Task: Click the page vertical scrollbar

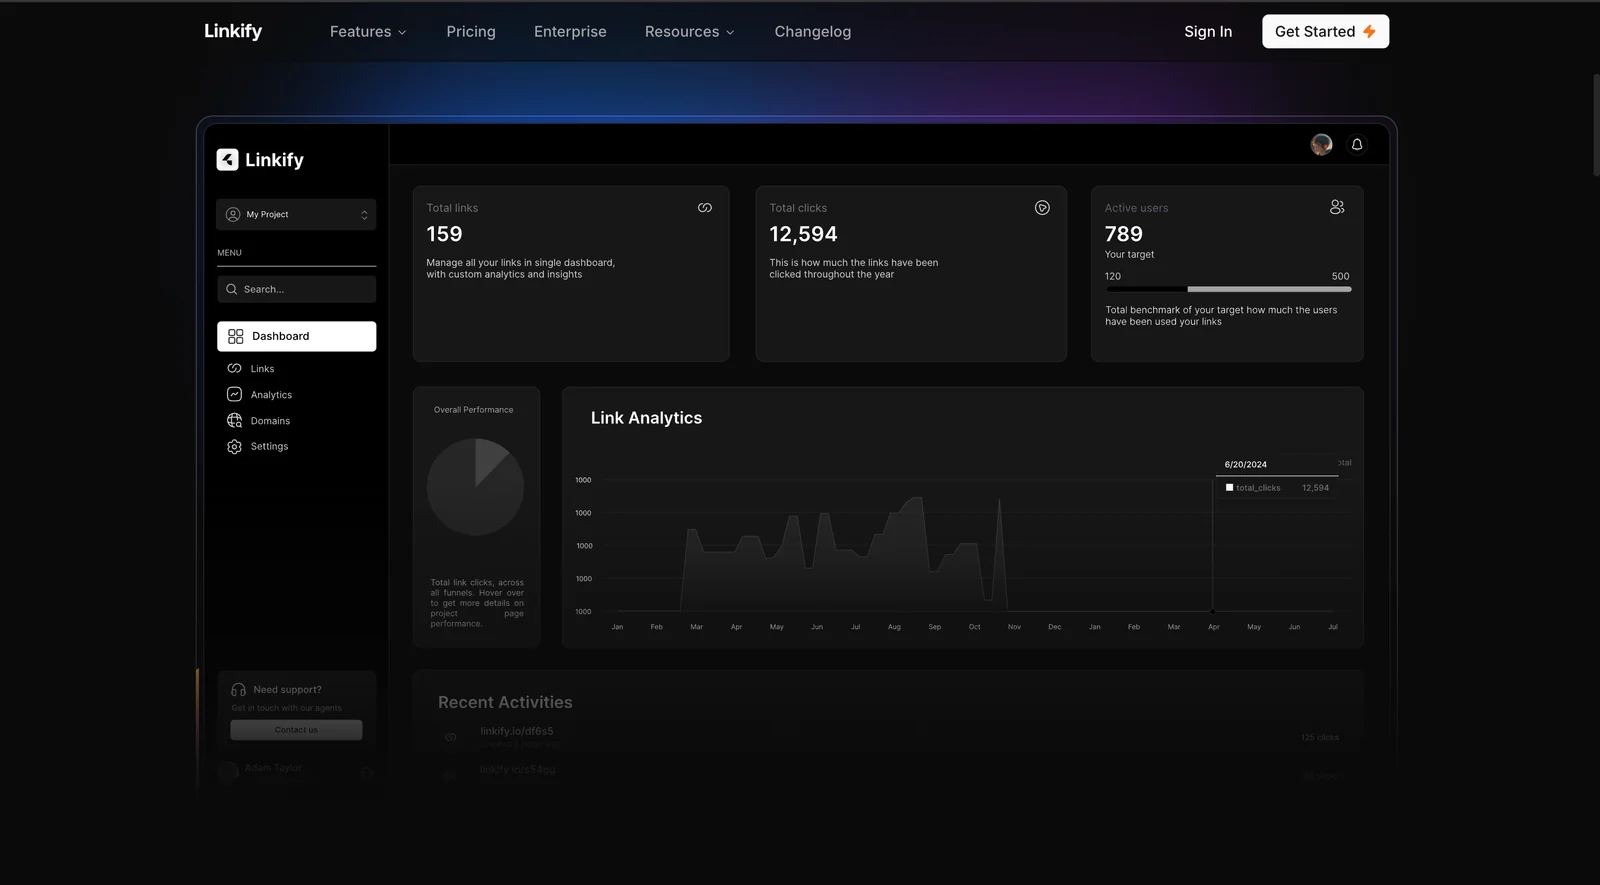Action: [1596, 125]
